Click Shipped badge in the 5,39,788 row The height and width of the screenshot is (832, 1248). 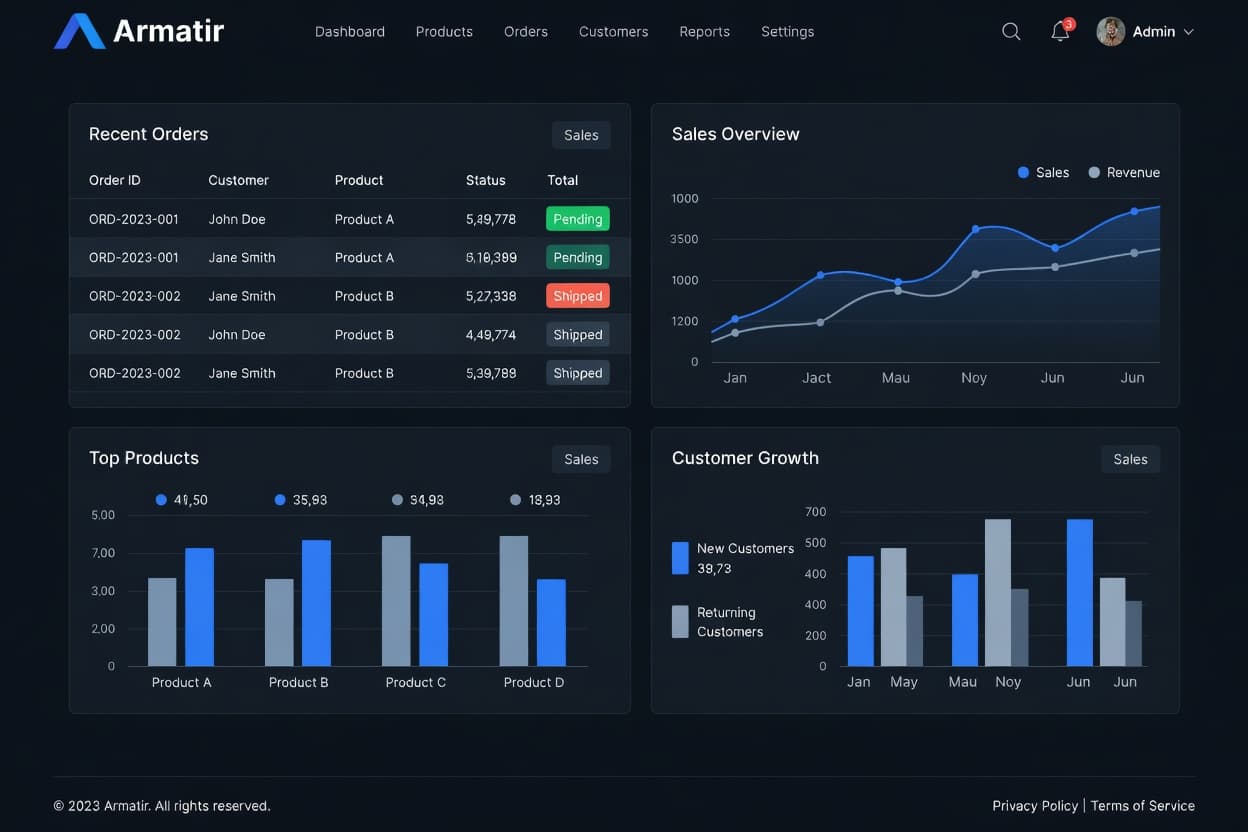pos(578,373)
